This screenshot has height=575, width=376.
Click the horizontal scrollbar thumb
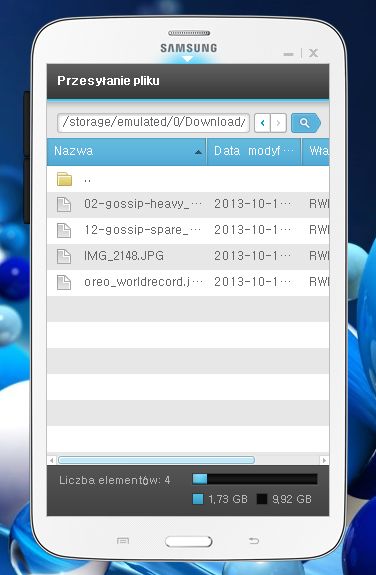point(156,460)
